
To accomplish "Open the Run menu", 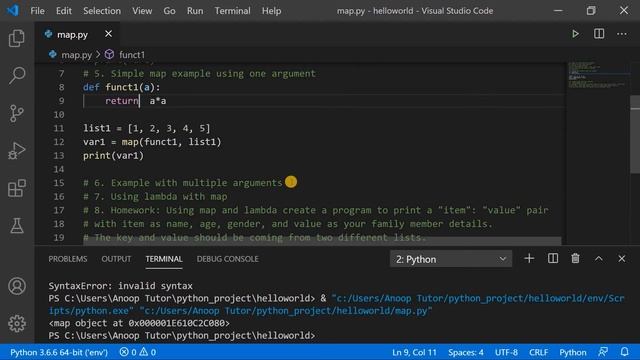I will pyautogui.click(x=195, y=11).
